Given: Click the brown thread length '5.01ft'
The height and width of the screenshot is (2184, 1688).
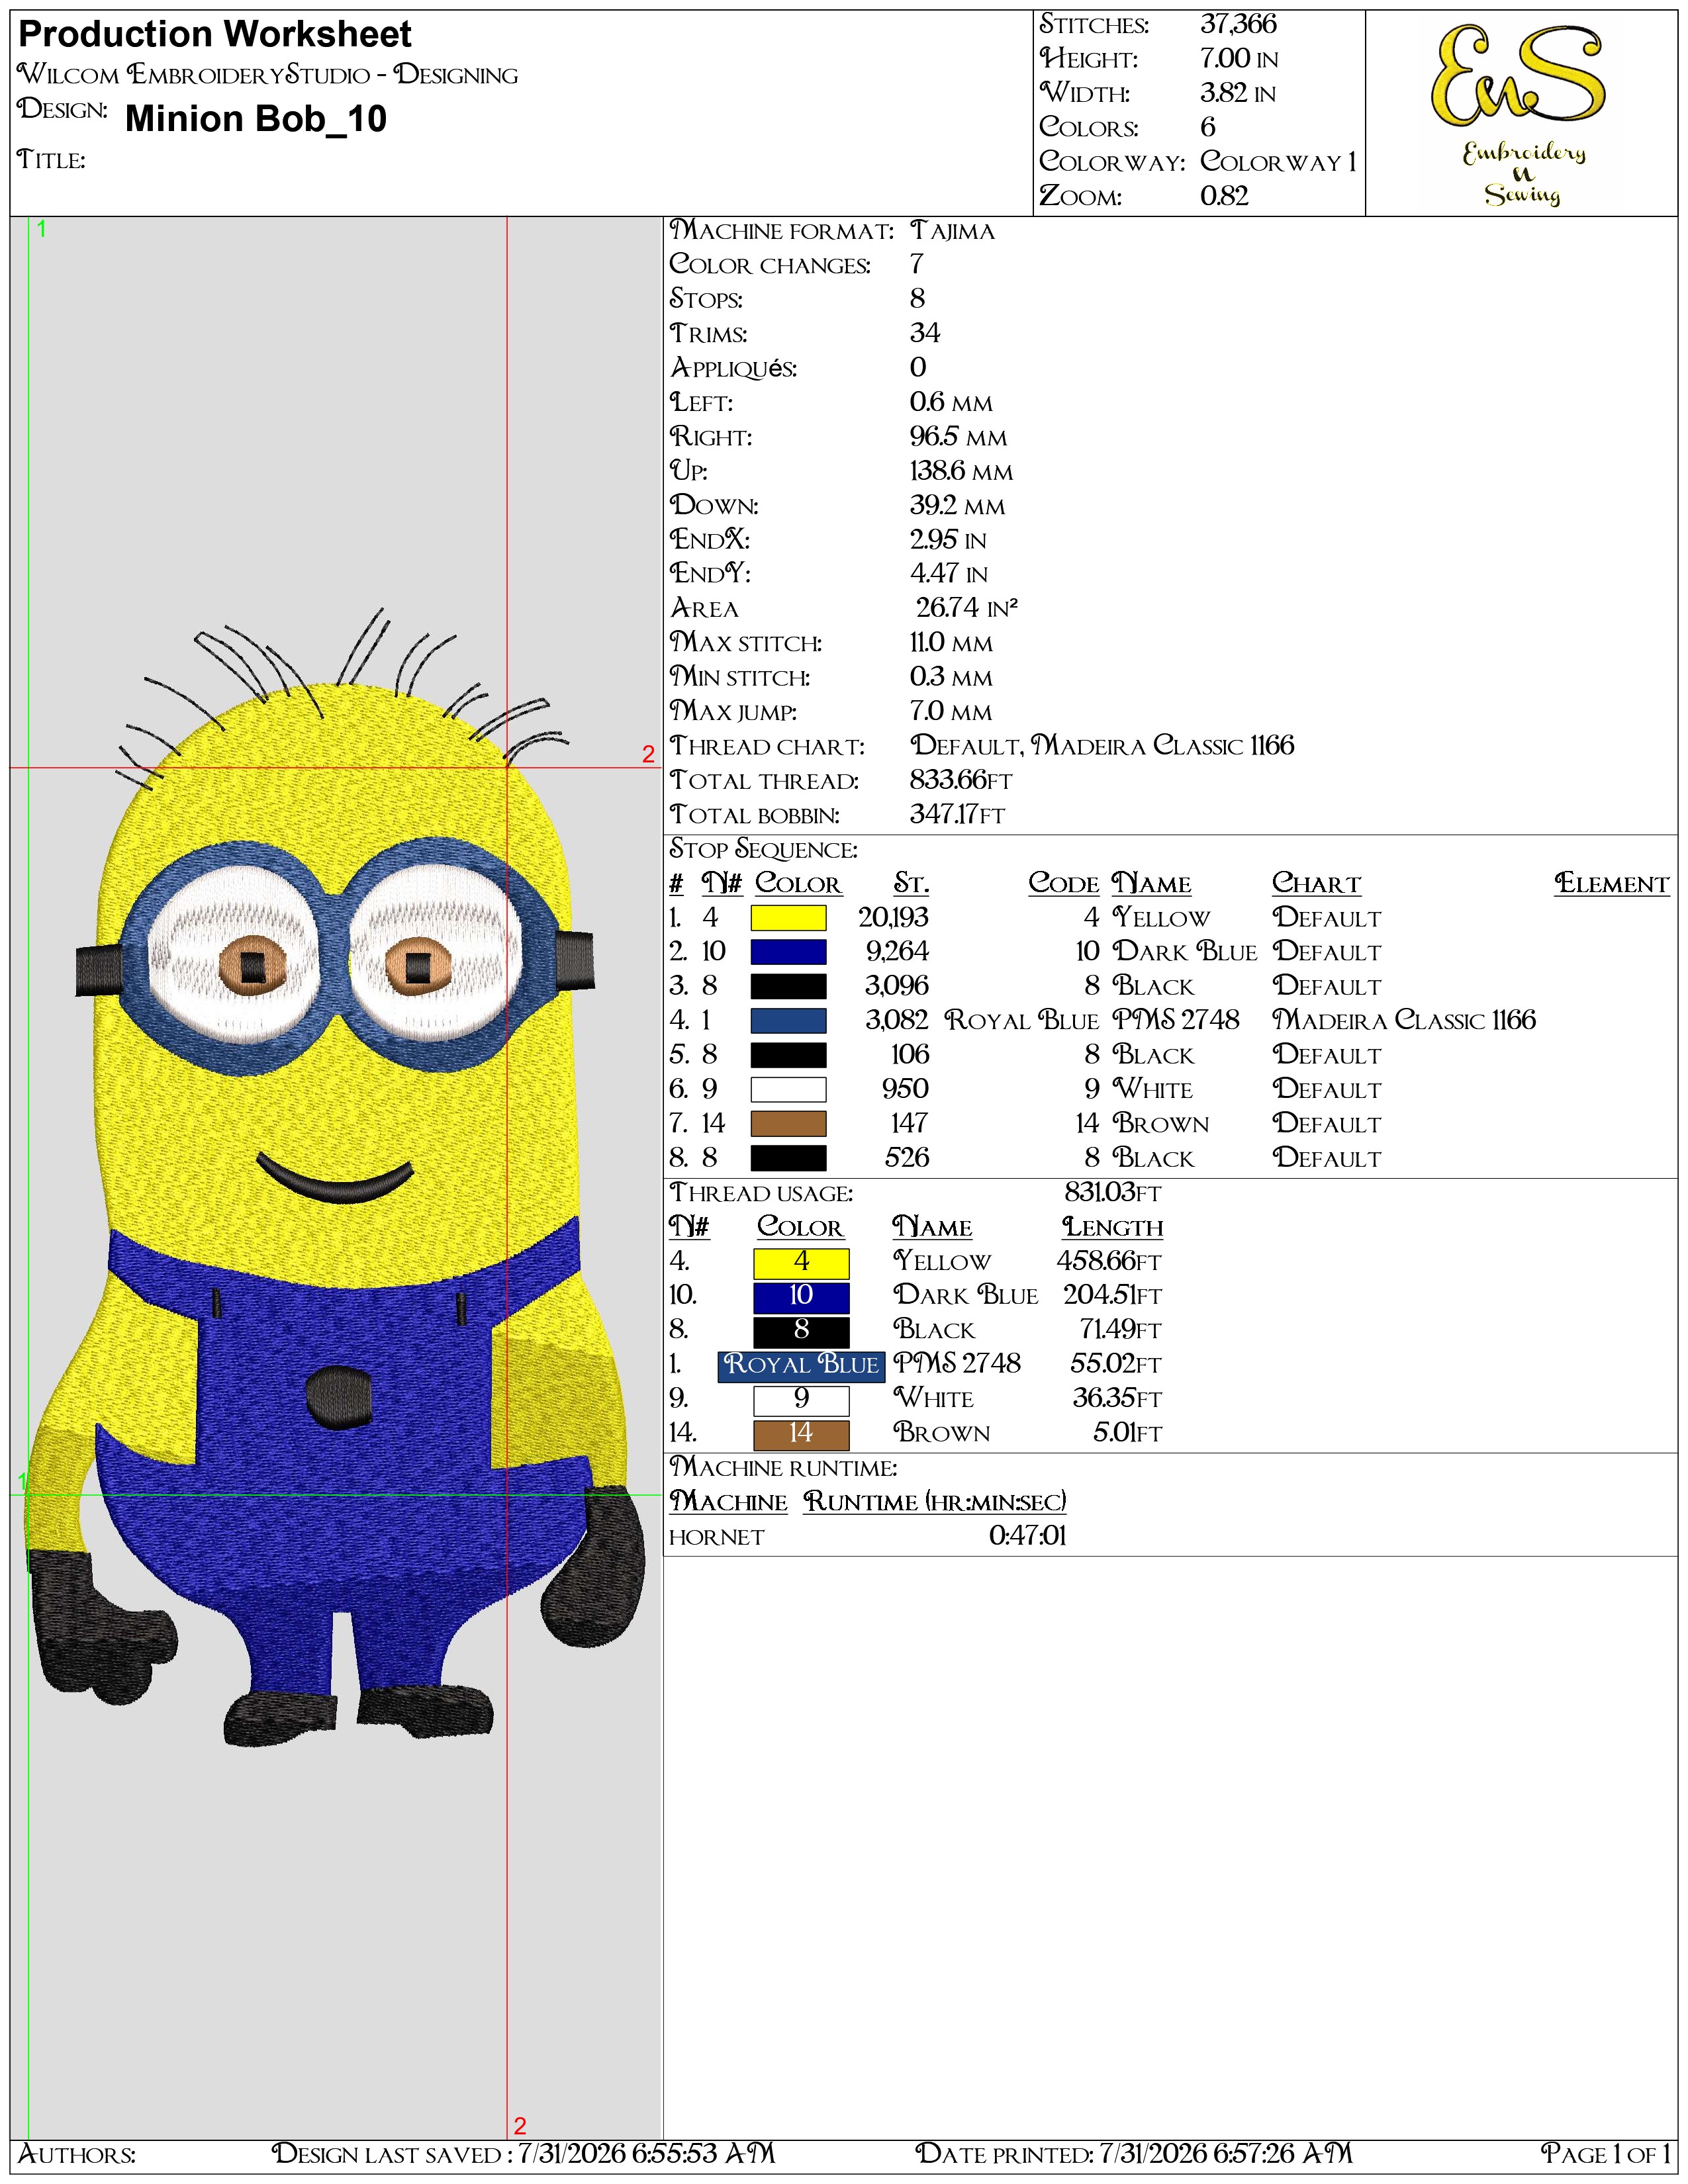Looking at the screenshot, I should tap(1128, 1434).
